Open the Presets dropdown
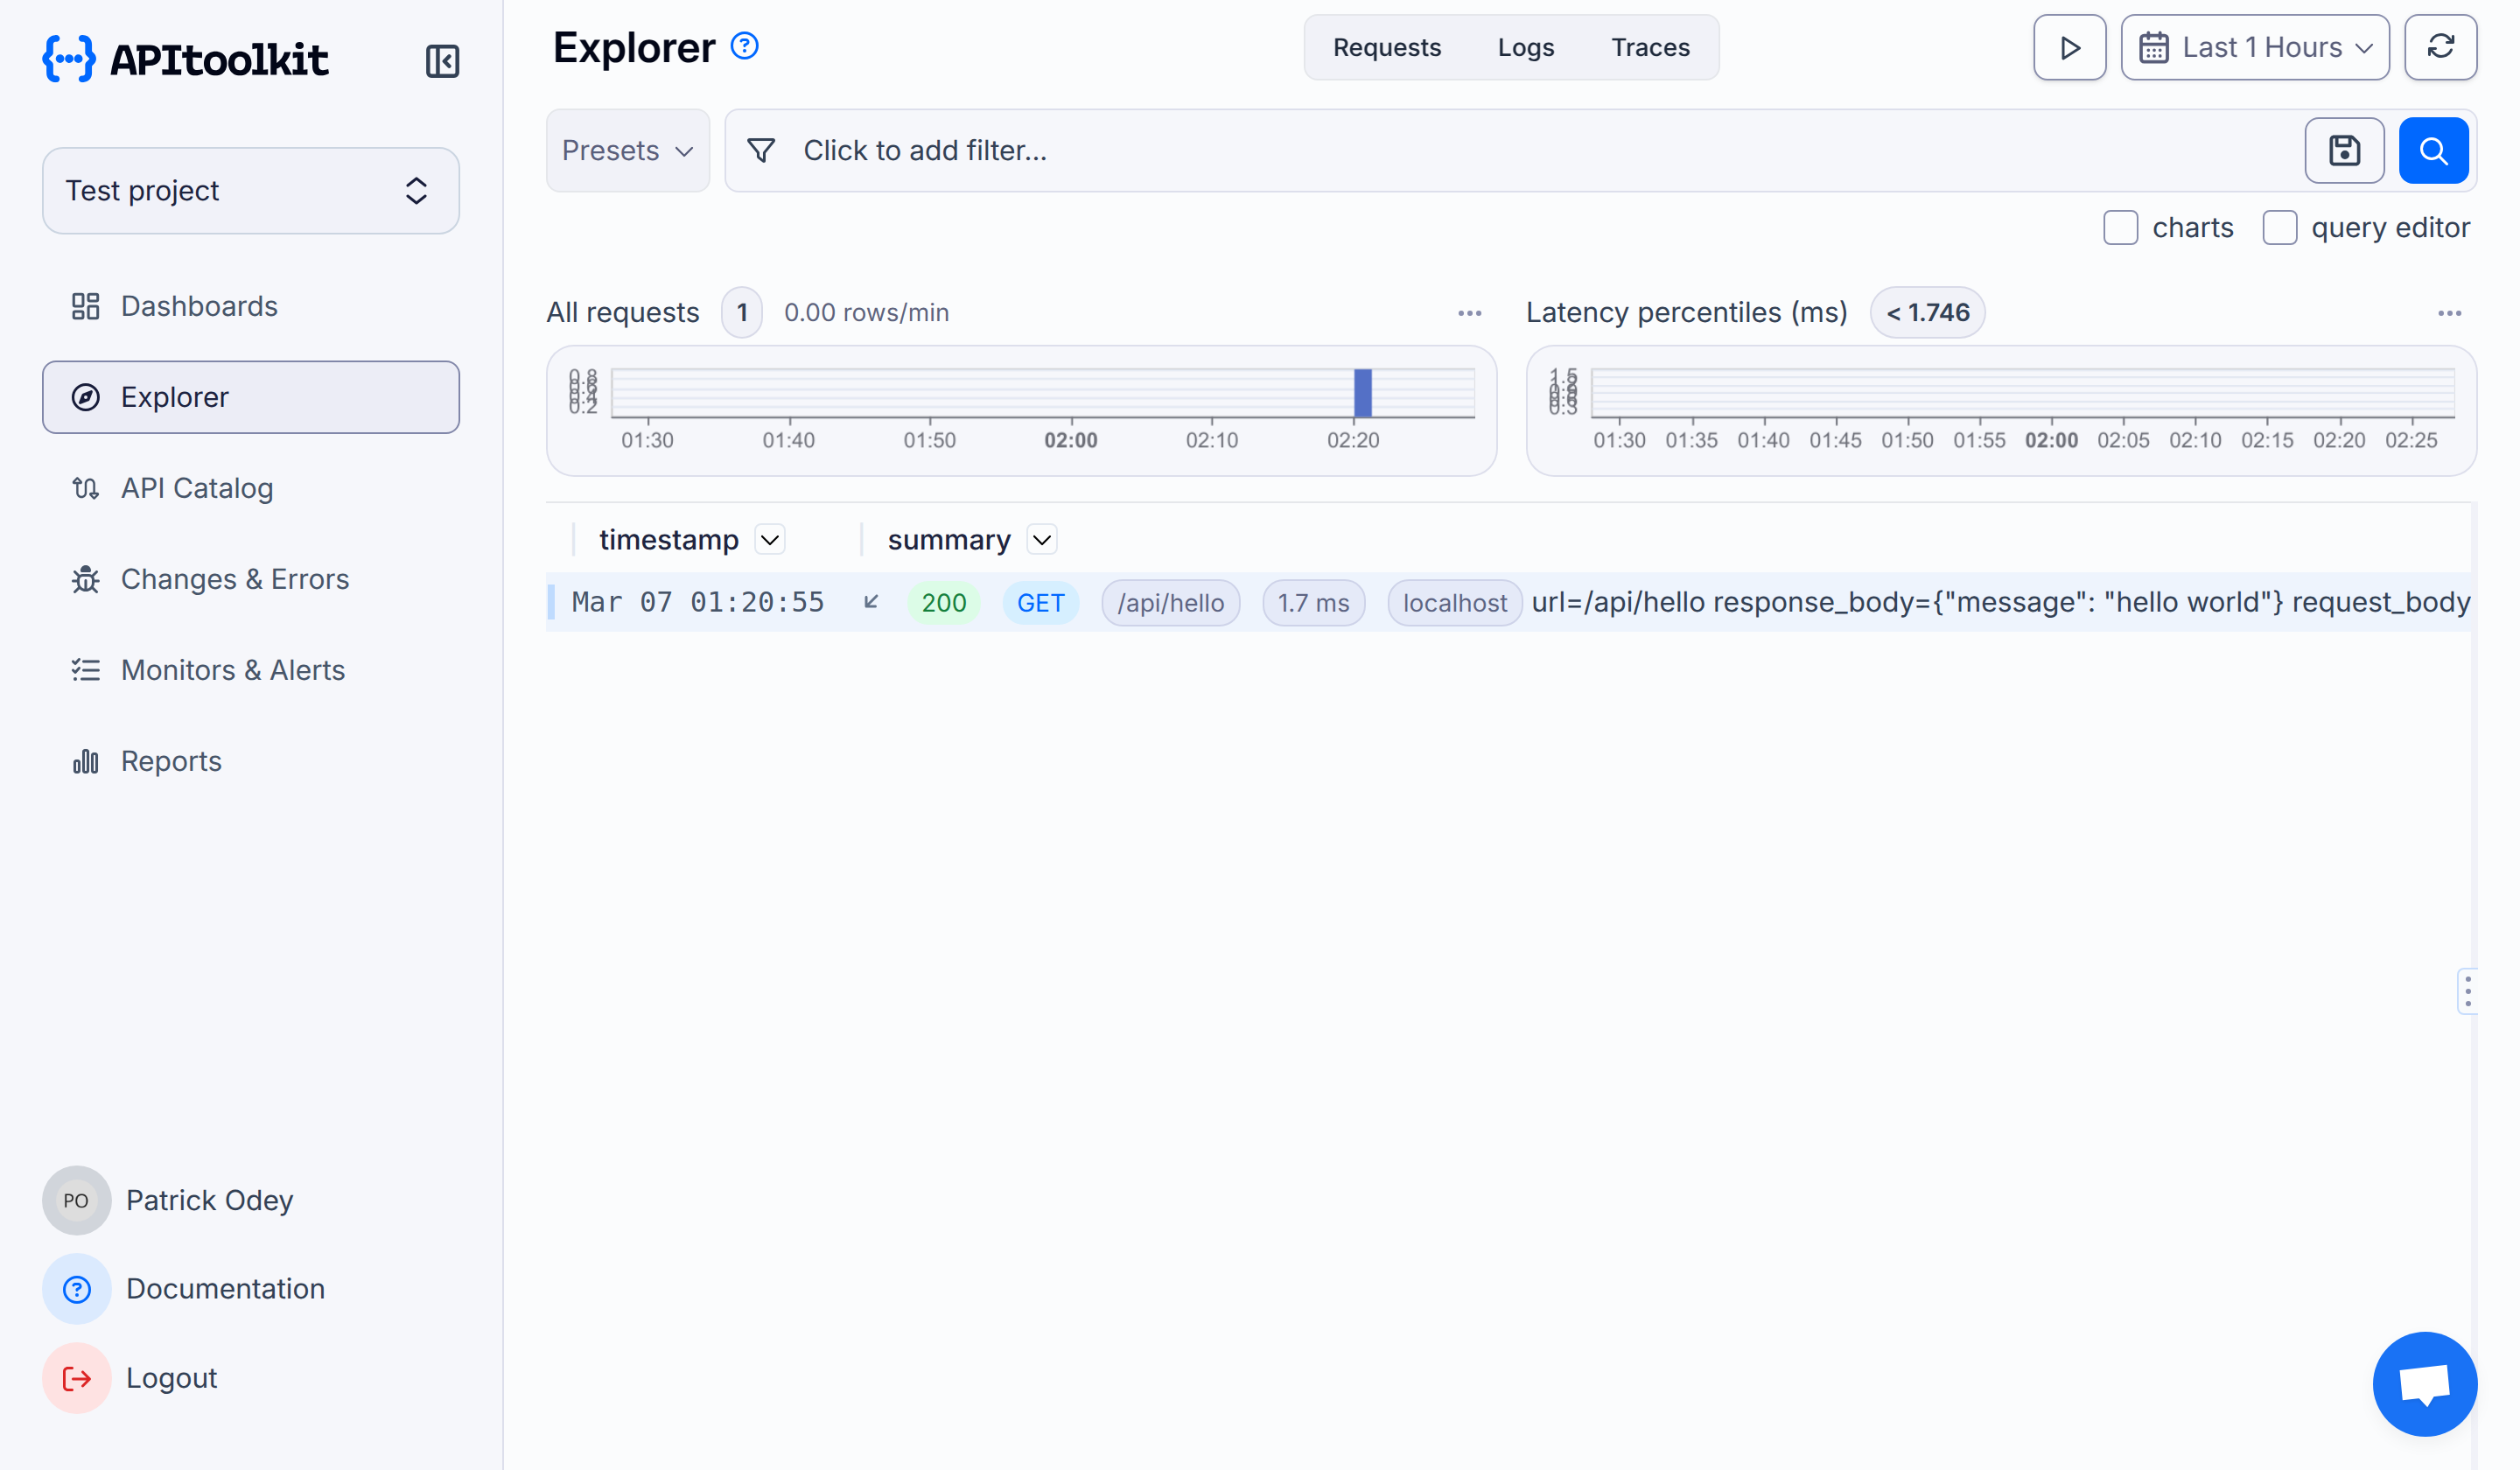Viewport: 2520px width, 1470px height. tap(627, 150)
